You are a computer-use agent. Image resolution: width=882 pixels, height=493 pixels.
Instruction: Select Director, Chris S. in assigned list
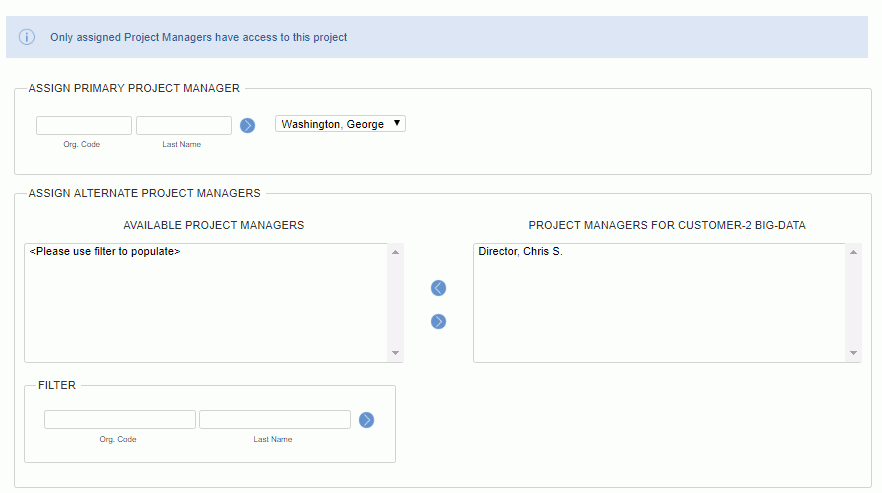coord(520,252)
